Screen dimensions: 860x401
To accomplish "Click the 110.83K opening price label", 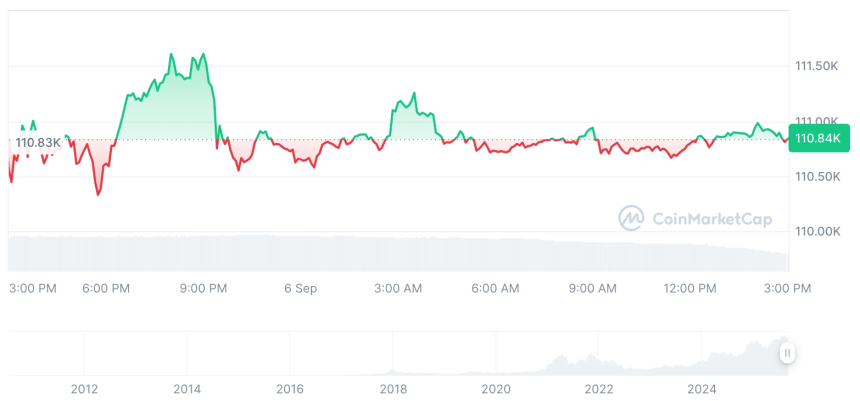I will pyautogui.click(x=38, y=143).
